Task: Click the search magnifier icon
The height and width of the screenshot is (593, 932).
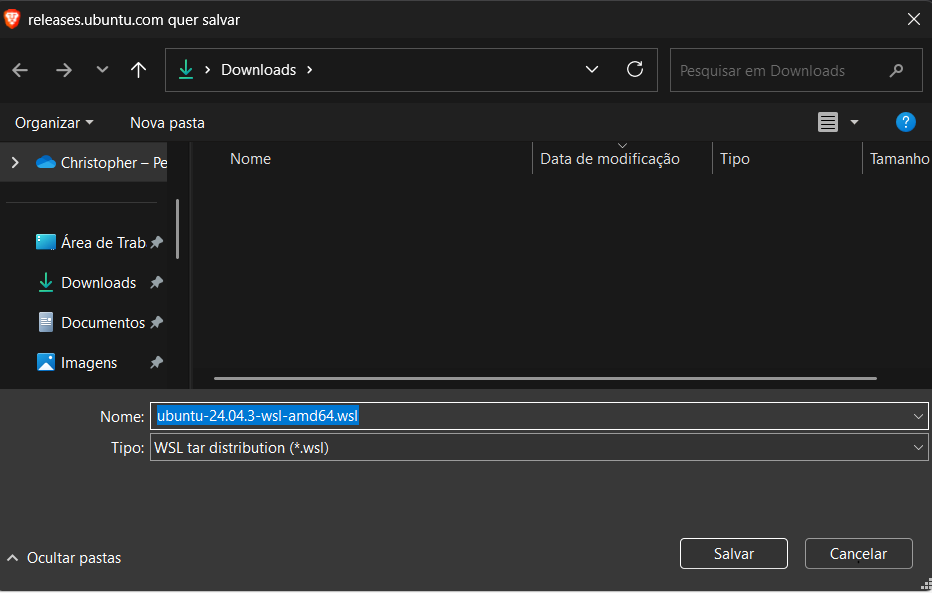Action: tap(897, 71)
